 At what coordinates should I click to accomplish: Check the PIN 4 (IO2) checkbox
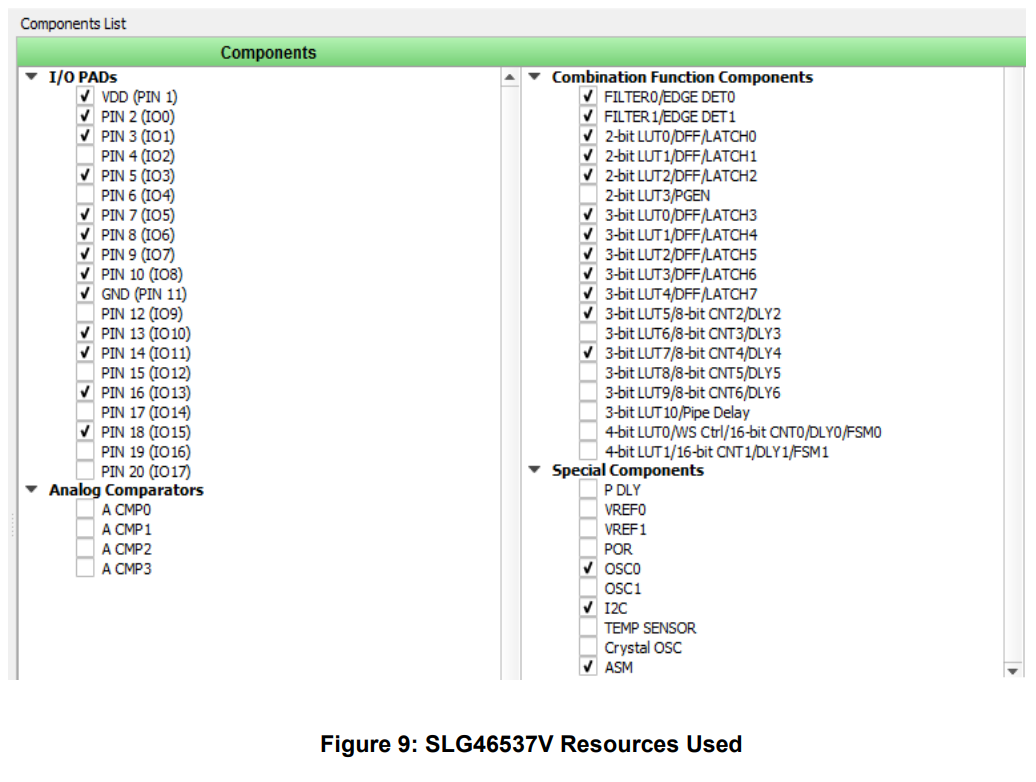pos(85,156)
